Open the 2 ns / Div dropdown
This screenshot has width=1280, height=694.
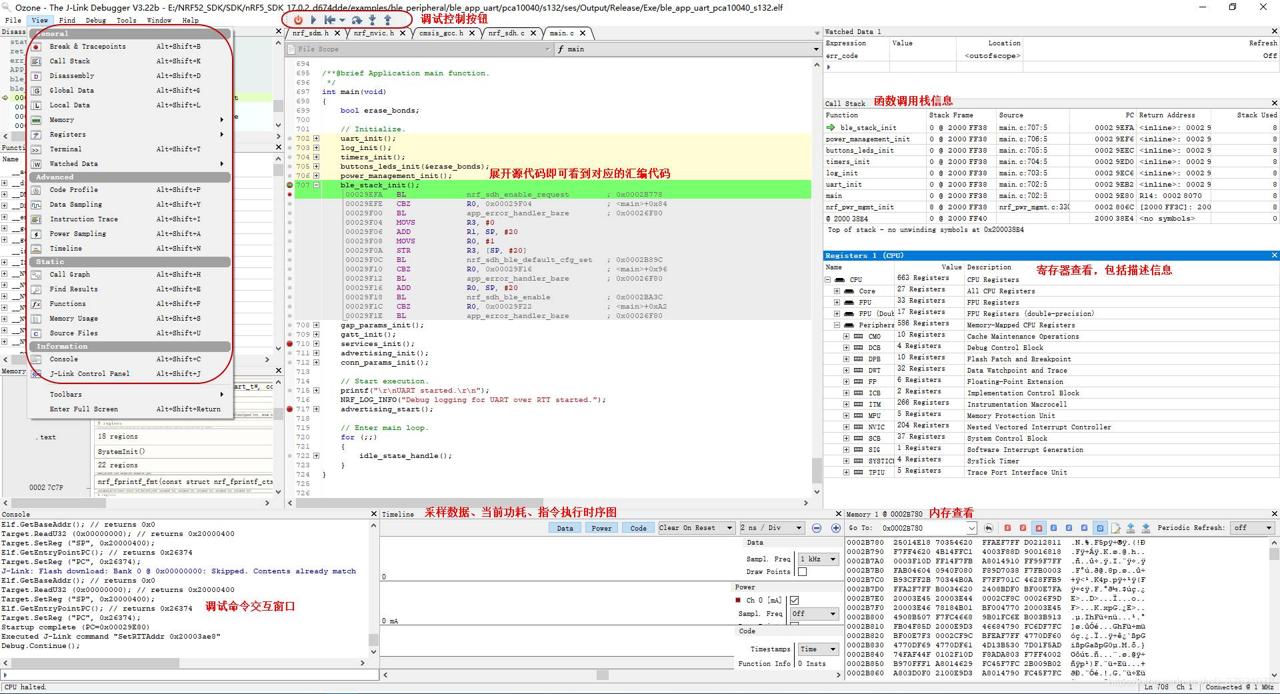coord(772,528)
